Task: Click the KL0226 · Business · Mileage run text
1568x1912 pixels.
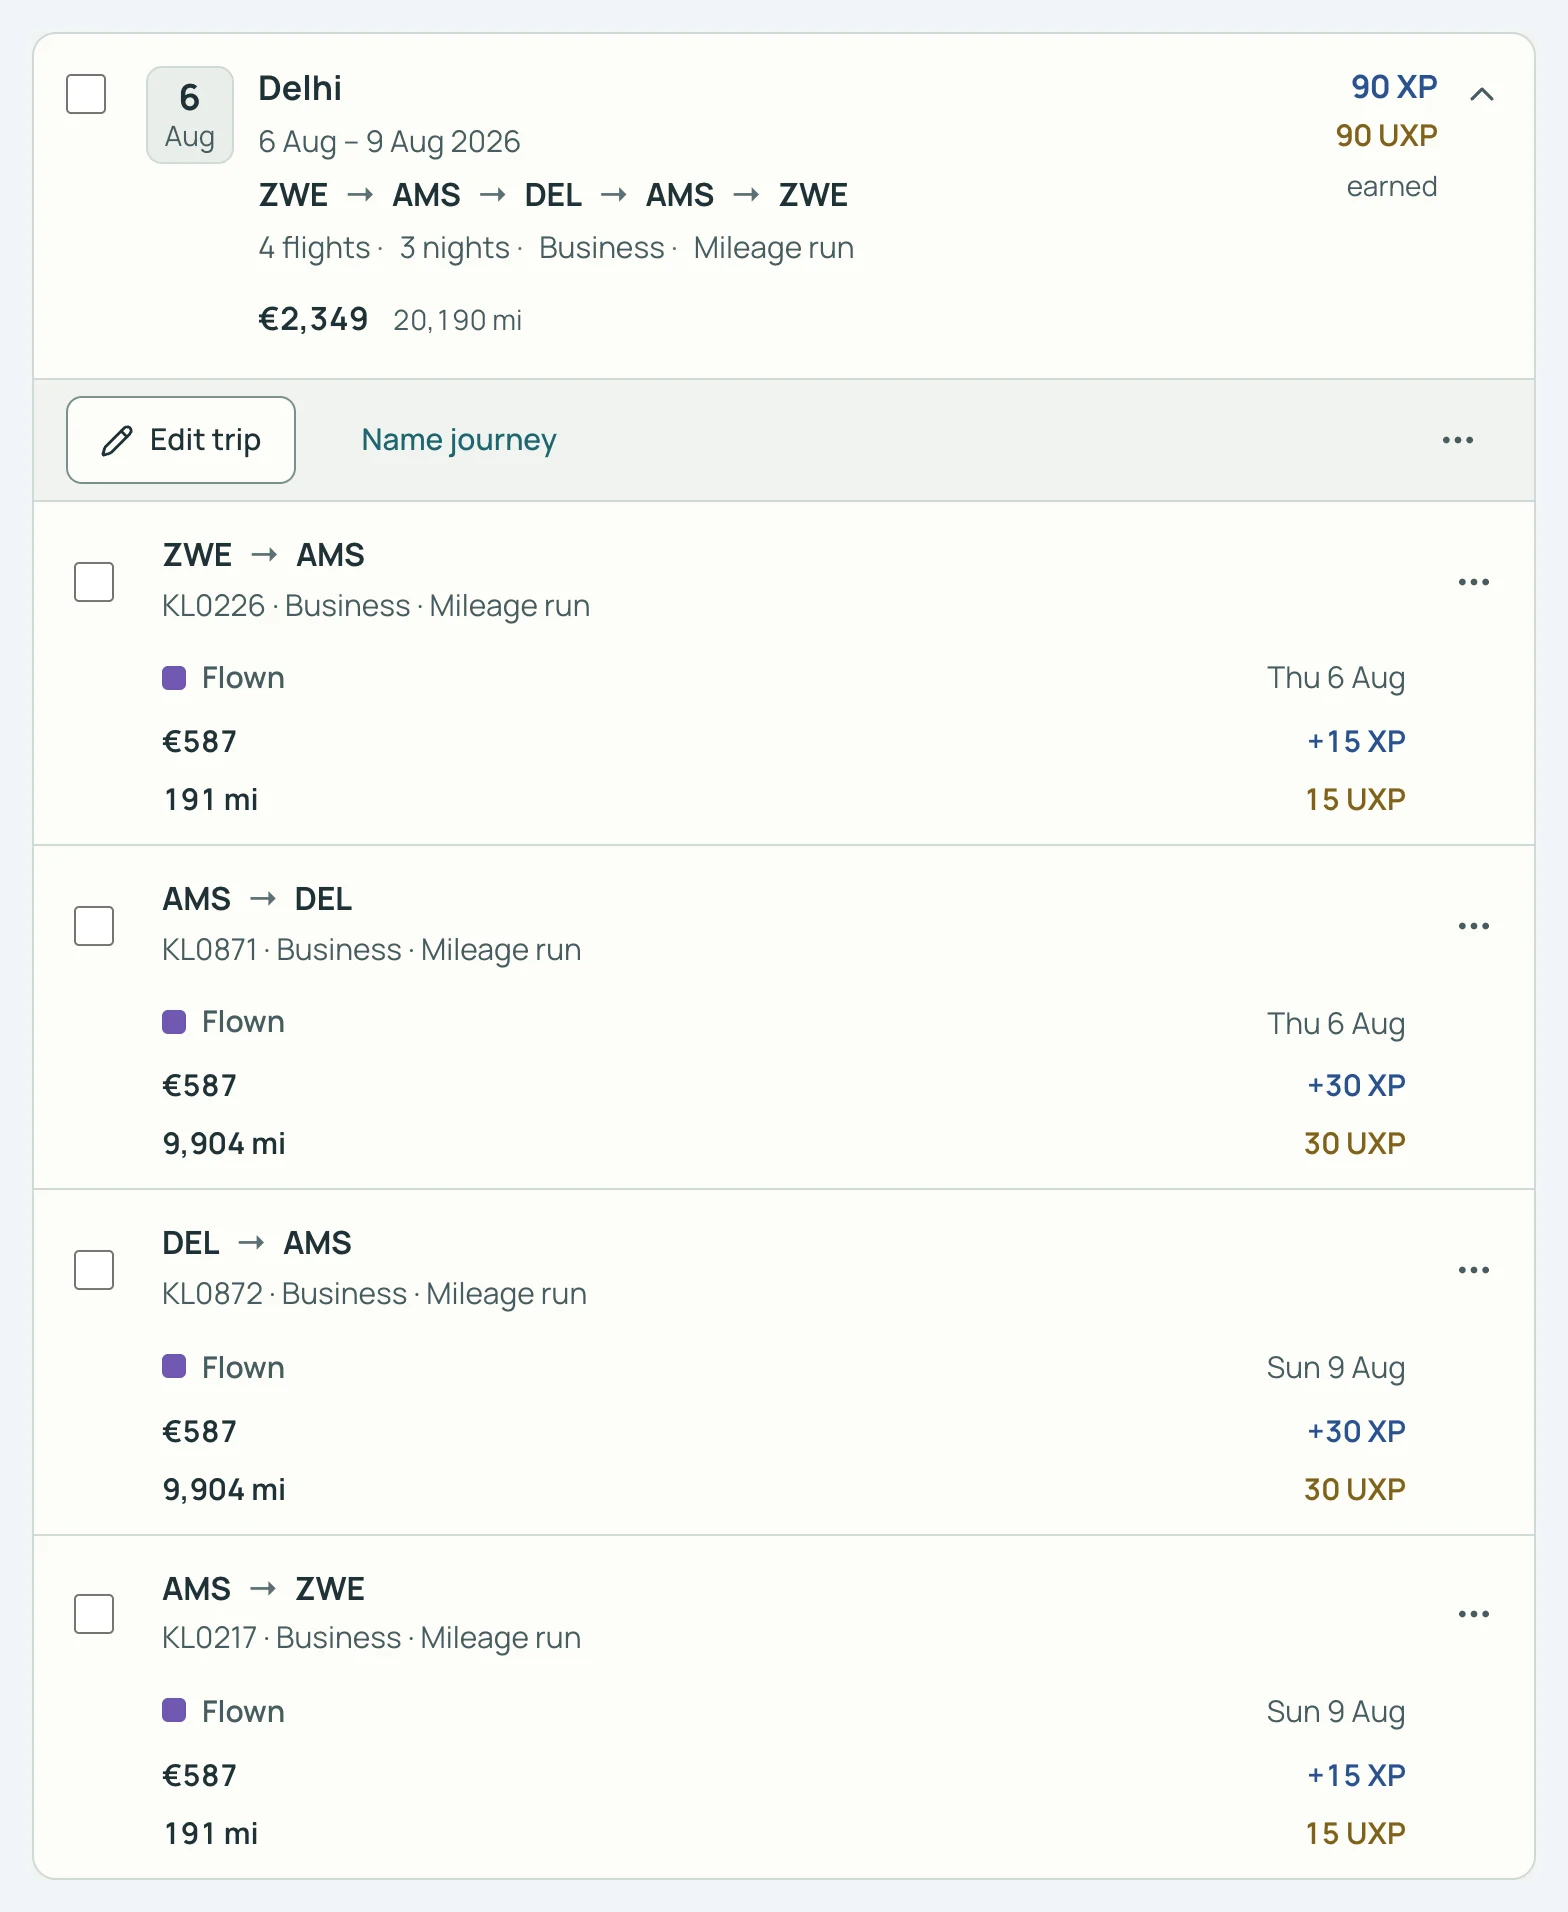Action: tap(376, 606)
